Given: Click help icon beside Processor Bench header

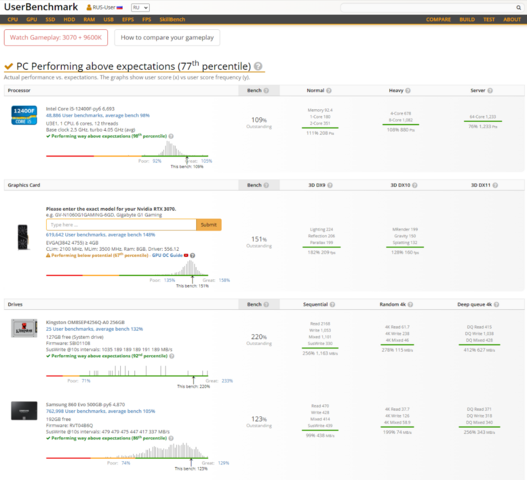Looking at the screenshot, I should pos(266,90).
